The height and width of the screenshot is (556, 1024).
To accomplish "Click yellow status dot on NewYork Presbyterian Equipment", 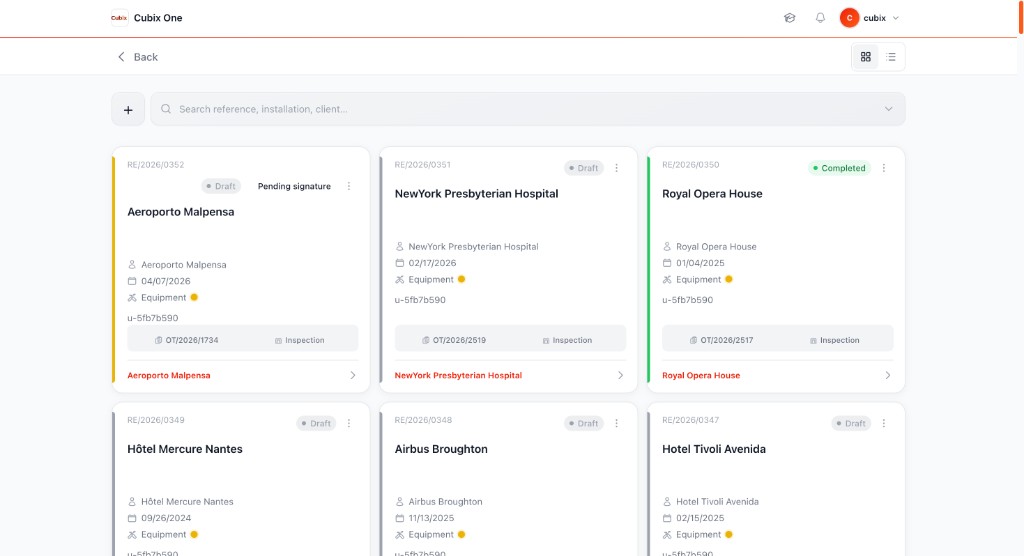I will [462, 279].
